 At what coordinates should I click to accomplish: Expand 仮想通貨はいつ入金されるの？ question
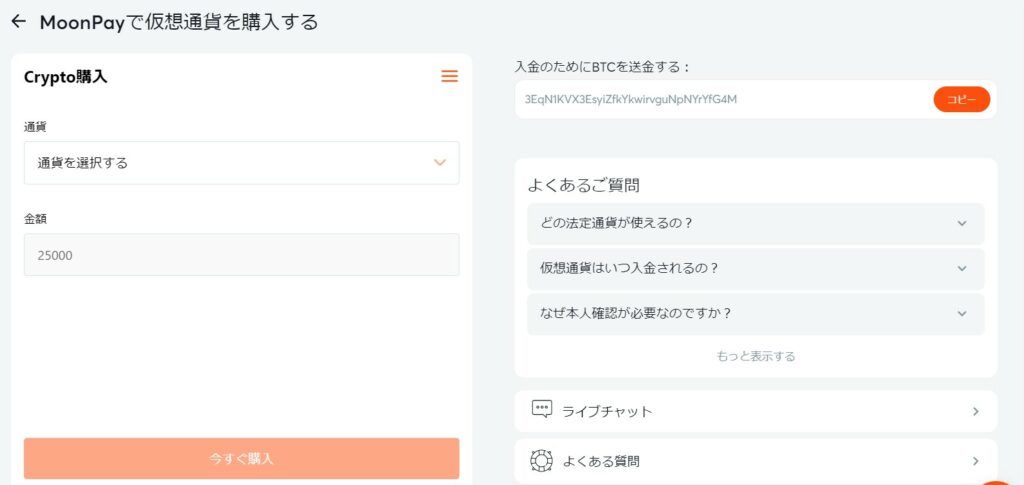coord(756,268)
